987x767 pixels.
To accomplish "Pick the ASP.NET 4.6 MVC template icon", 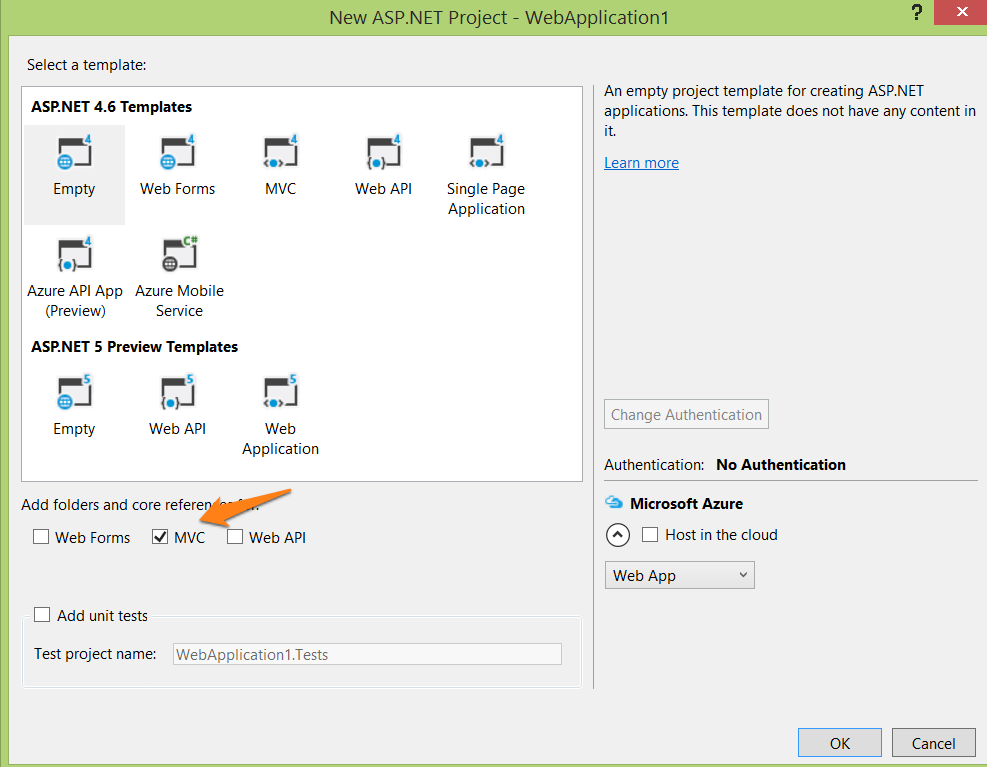I will 281,152.
